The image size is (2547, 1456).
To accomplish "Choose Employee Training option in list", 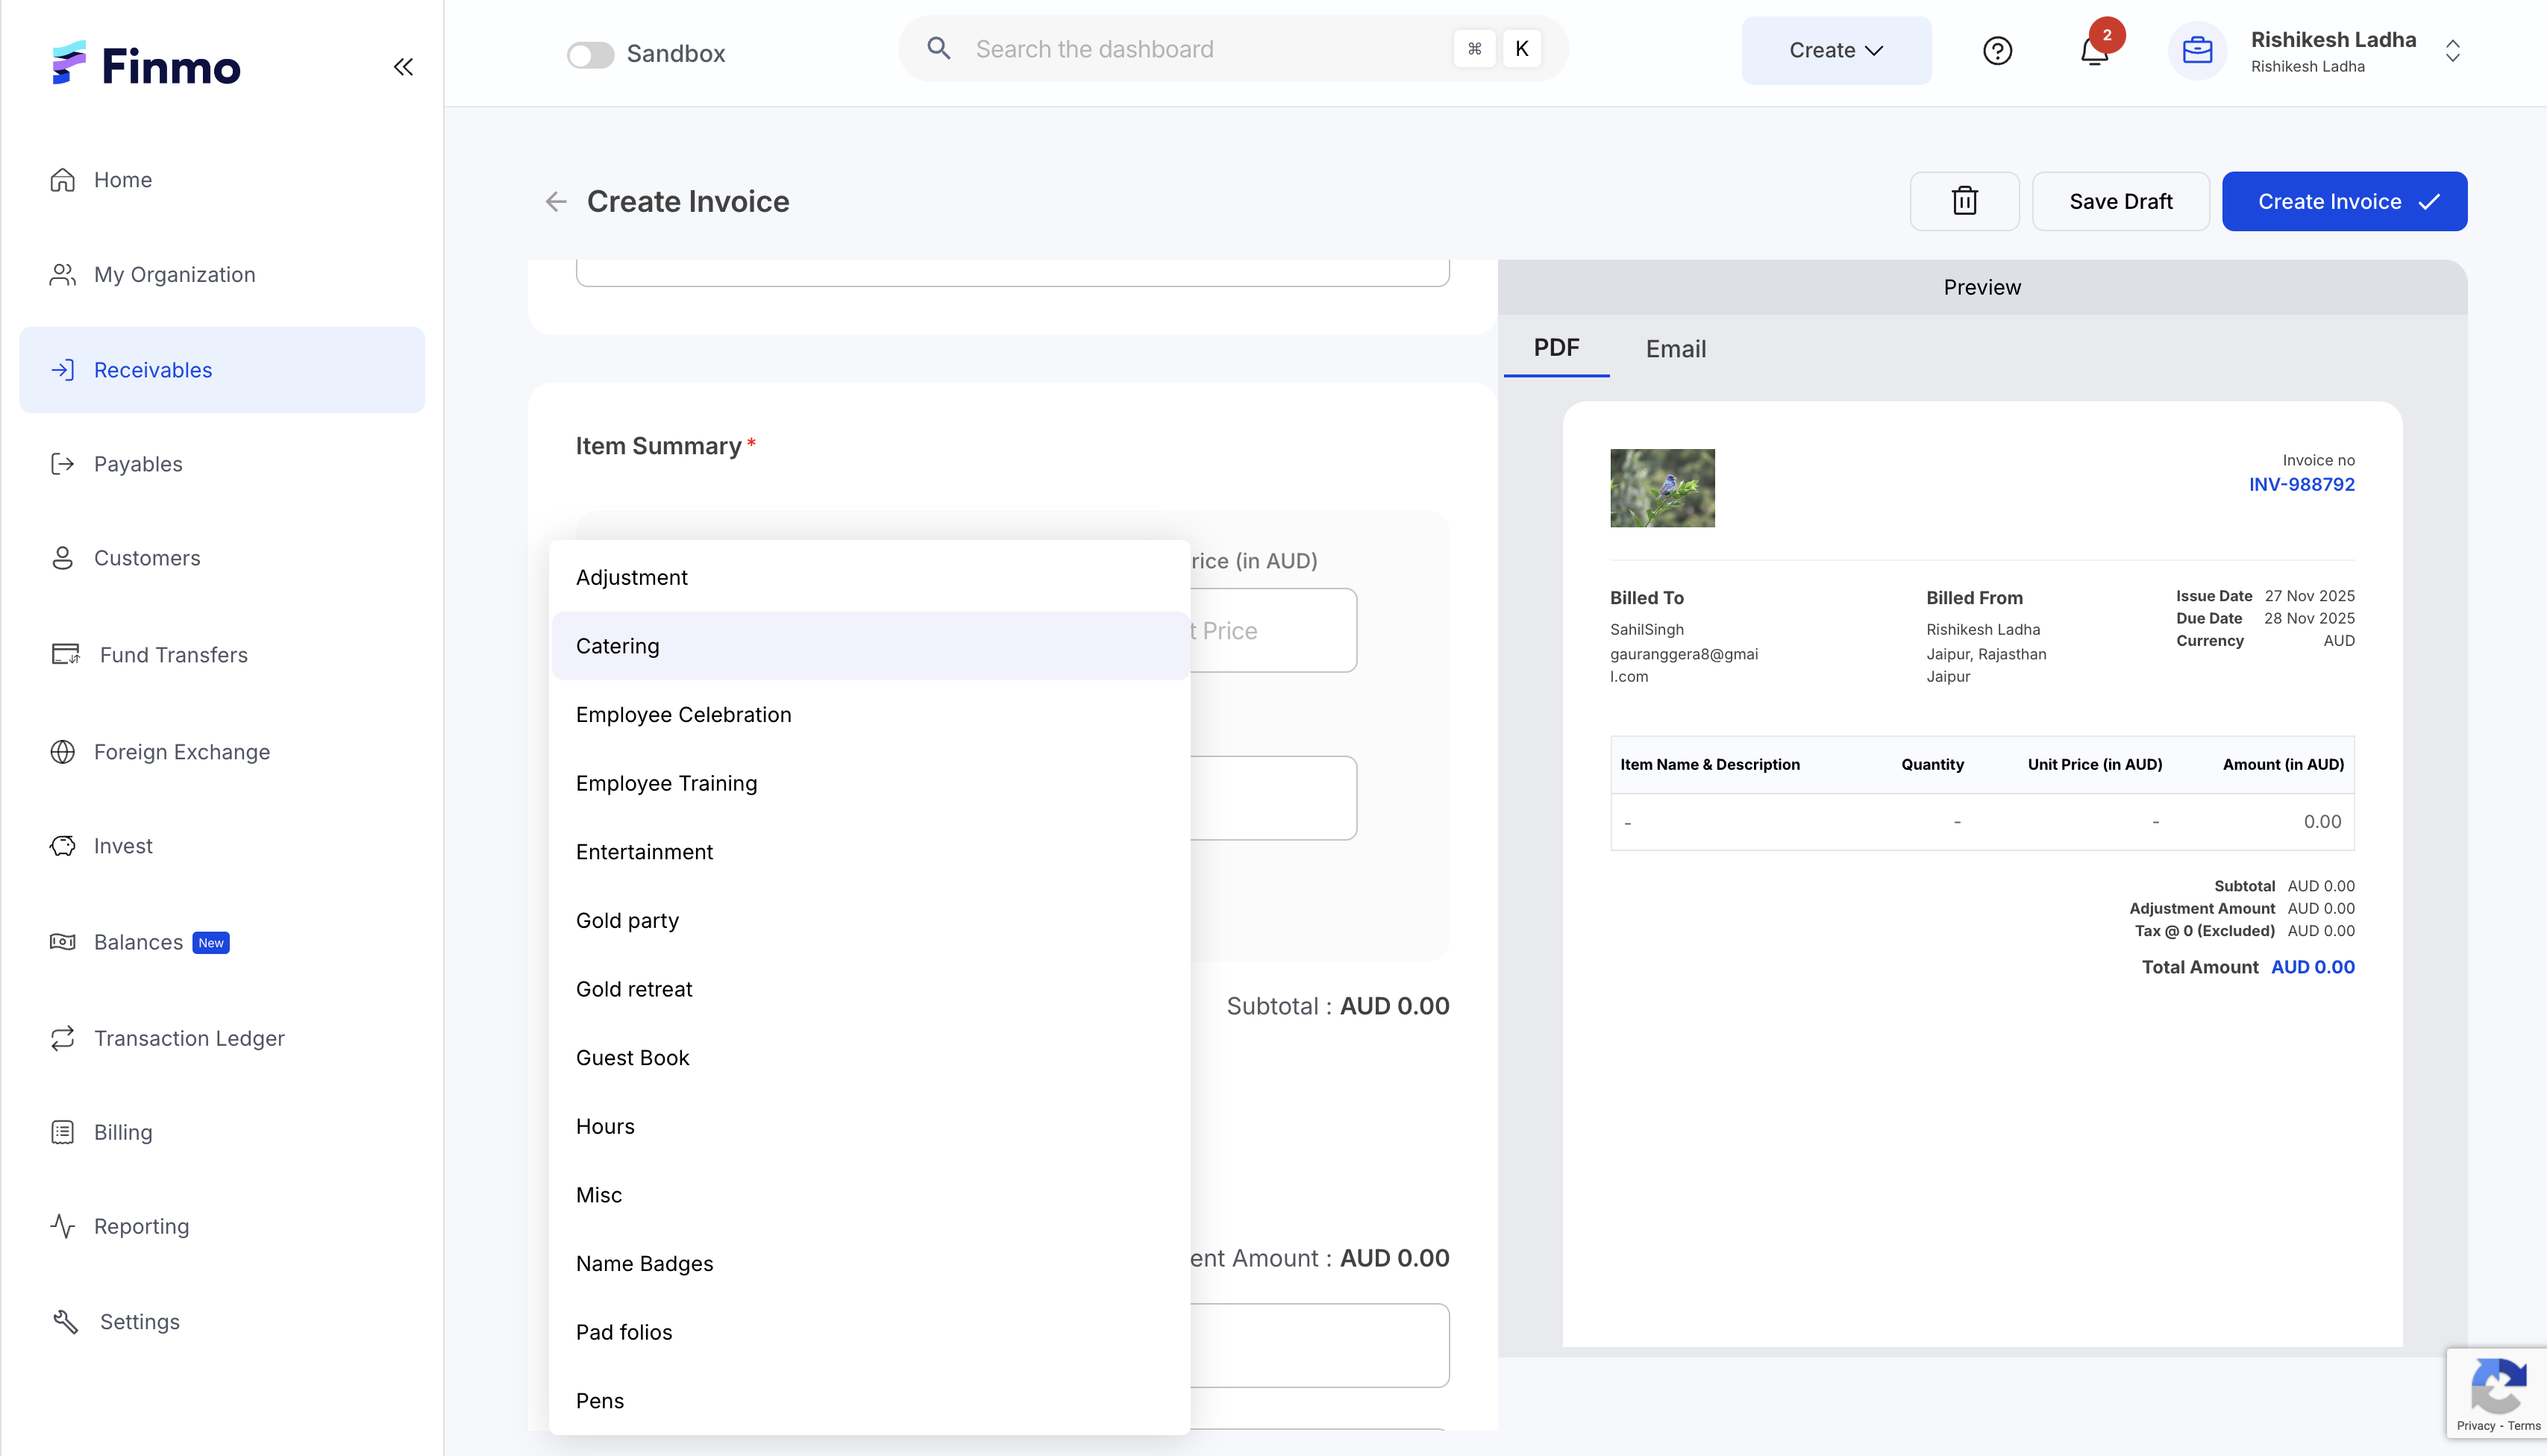I will (x=666, y=783).
